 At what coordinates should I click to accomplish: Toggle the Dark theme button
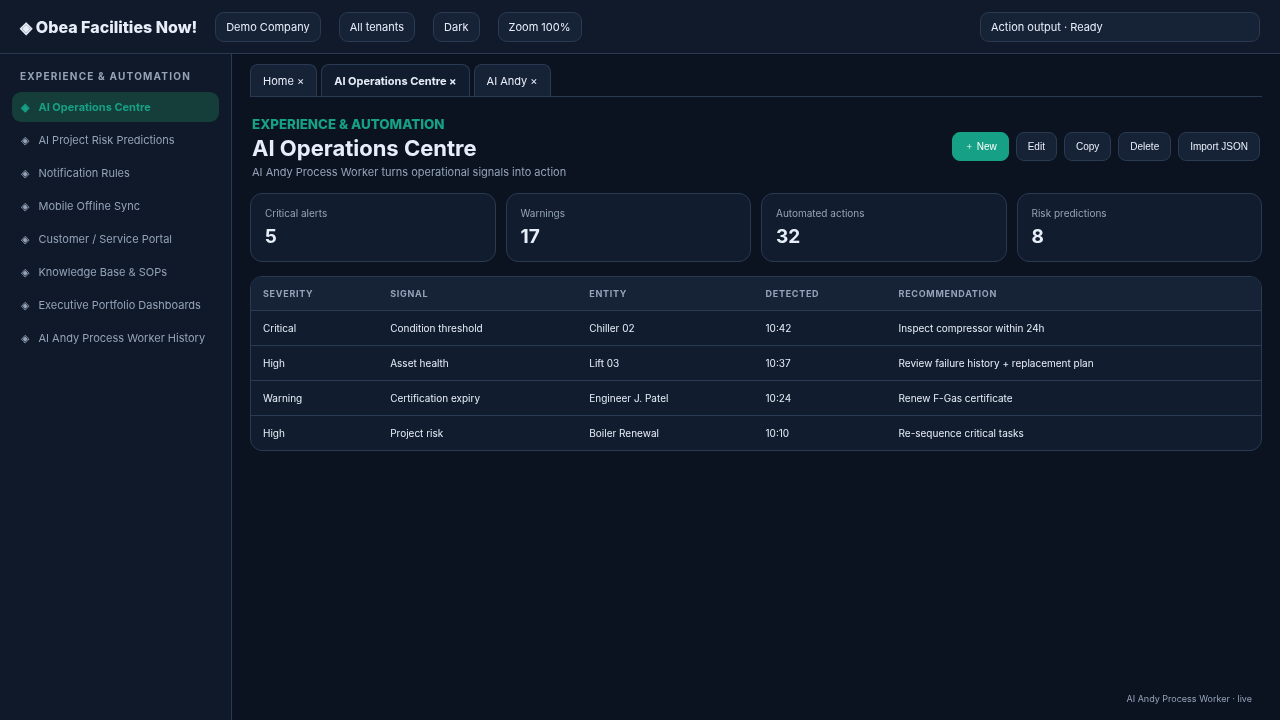[456, 27]
